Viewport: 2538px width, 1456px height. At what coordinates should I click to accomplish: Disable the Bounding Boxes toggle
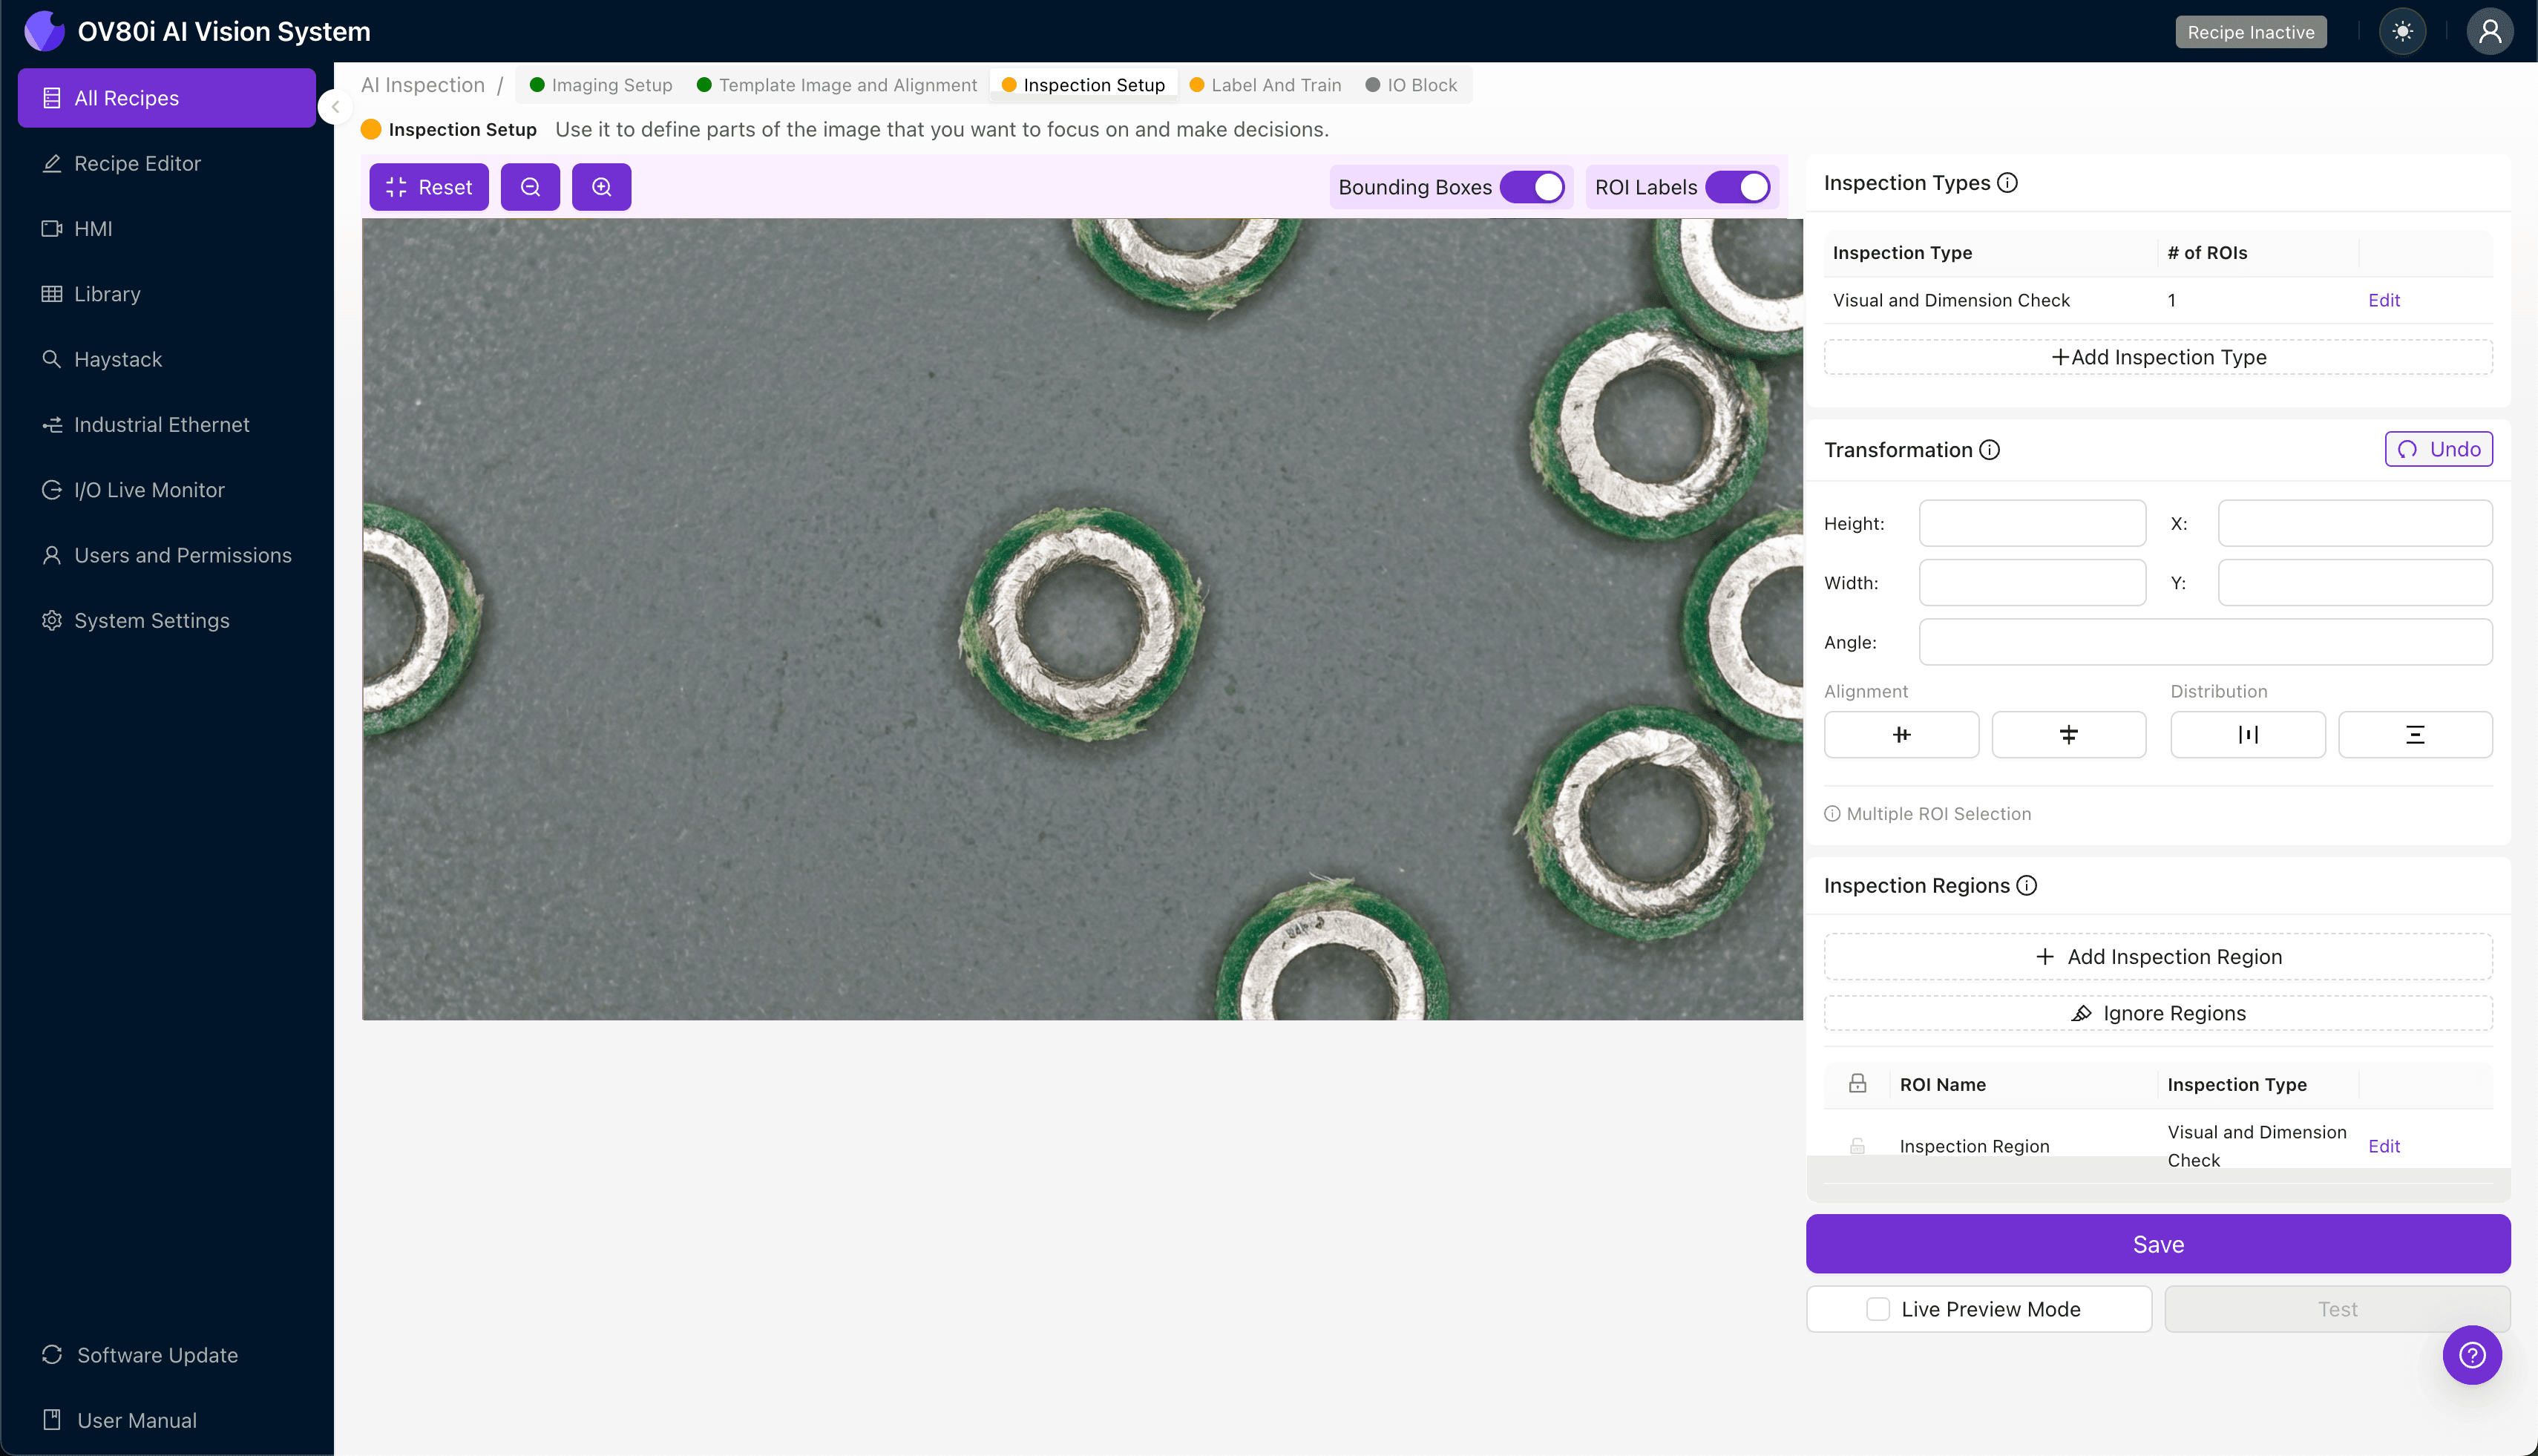tap(1533, 186)
